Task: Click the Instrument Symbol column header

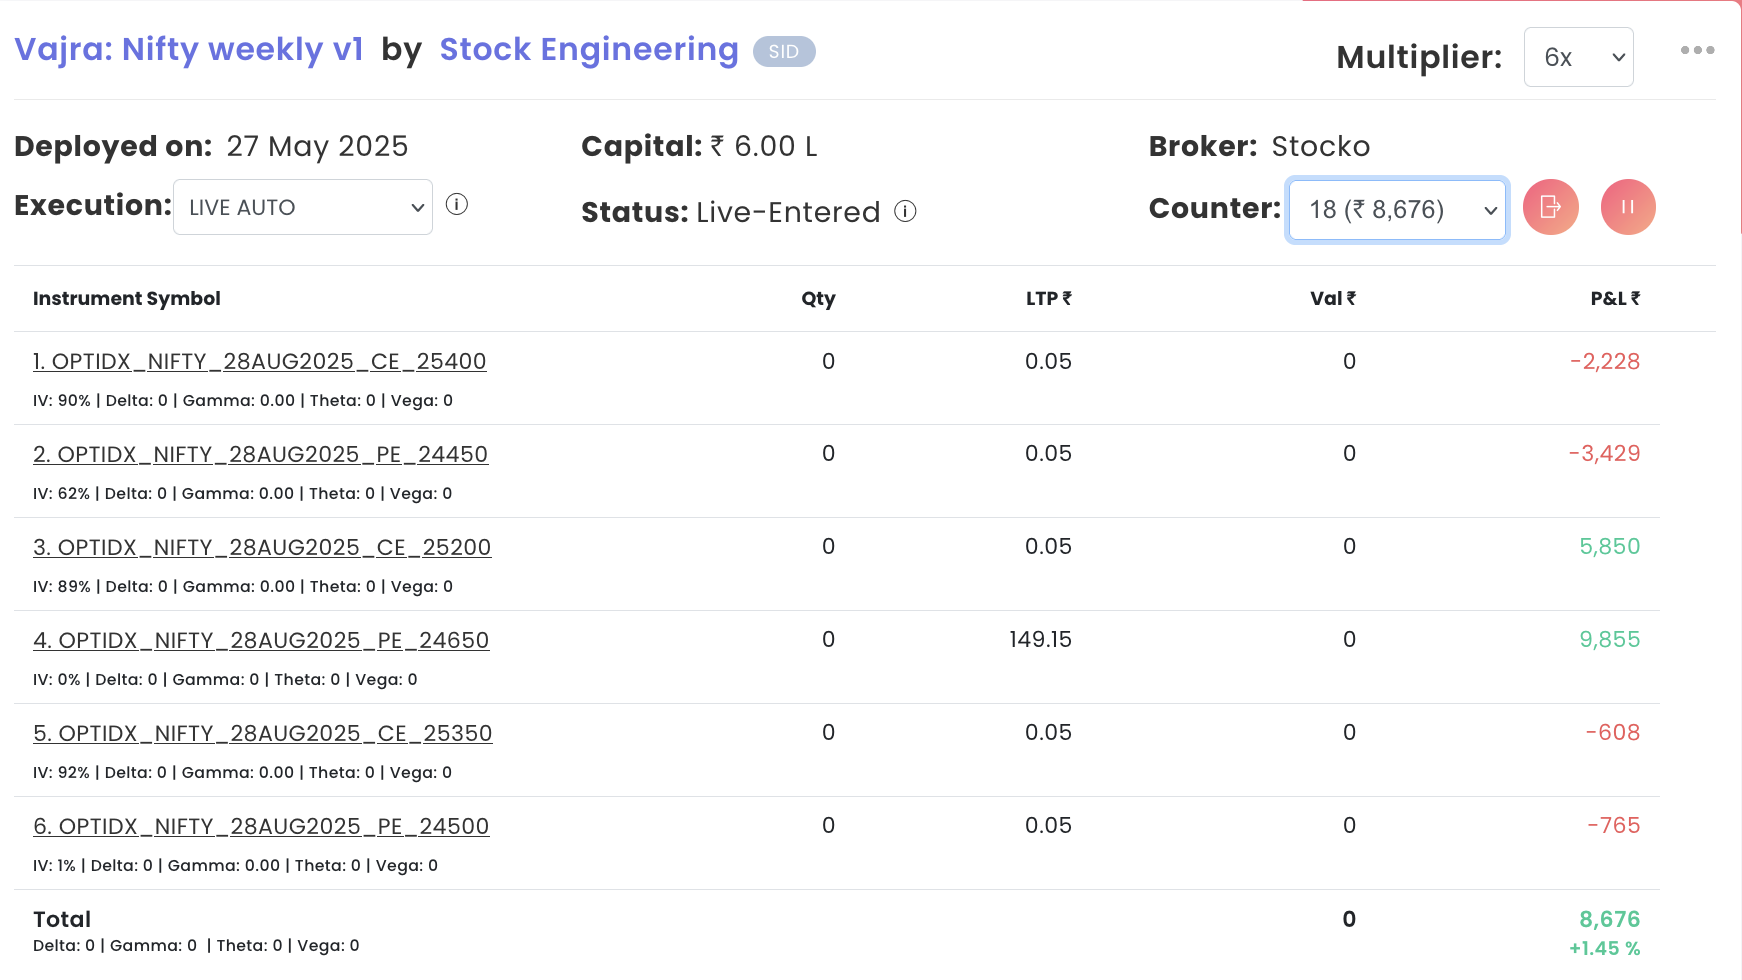Action: tap(127, 298)
